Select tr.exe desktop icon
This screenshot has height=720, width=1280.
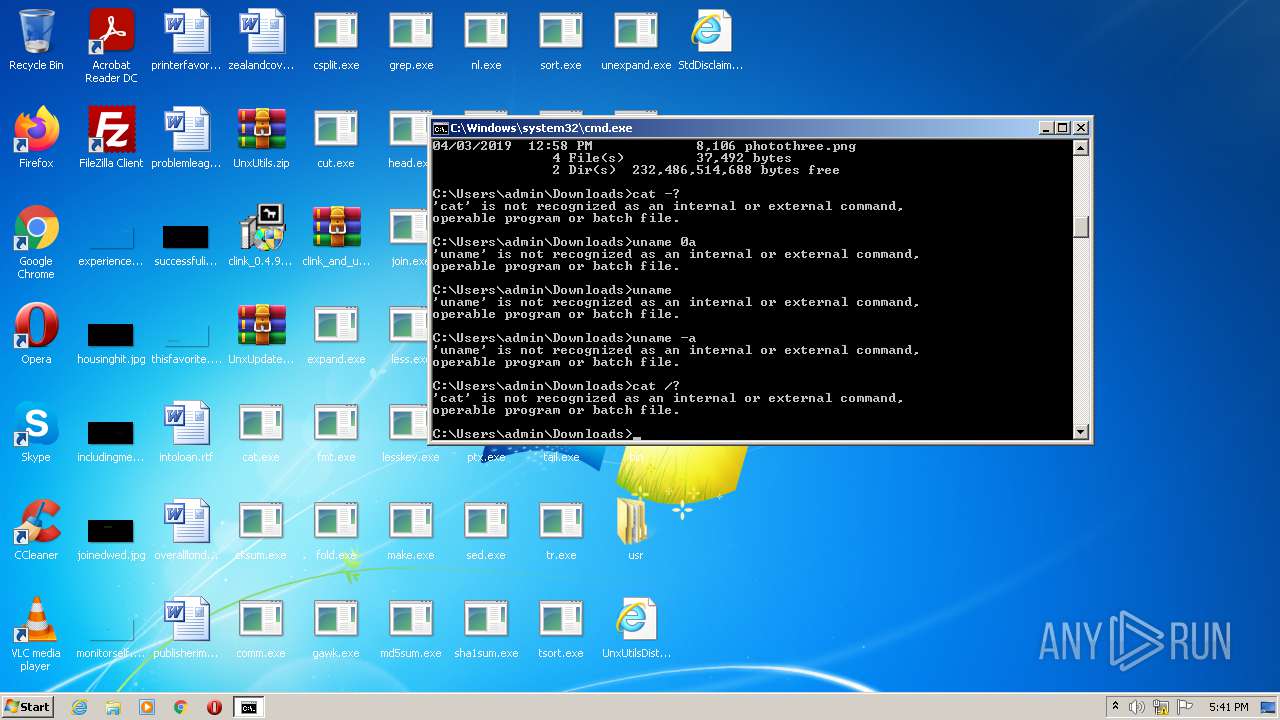[561, 530]
